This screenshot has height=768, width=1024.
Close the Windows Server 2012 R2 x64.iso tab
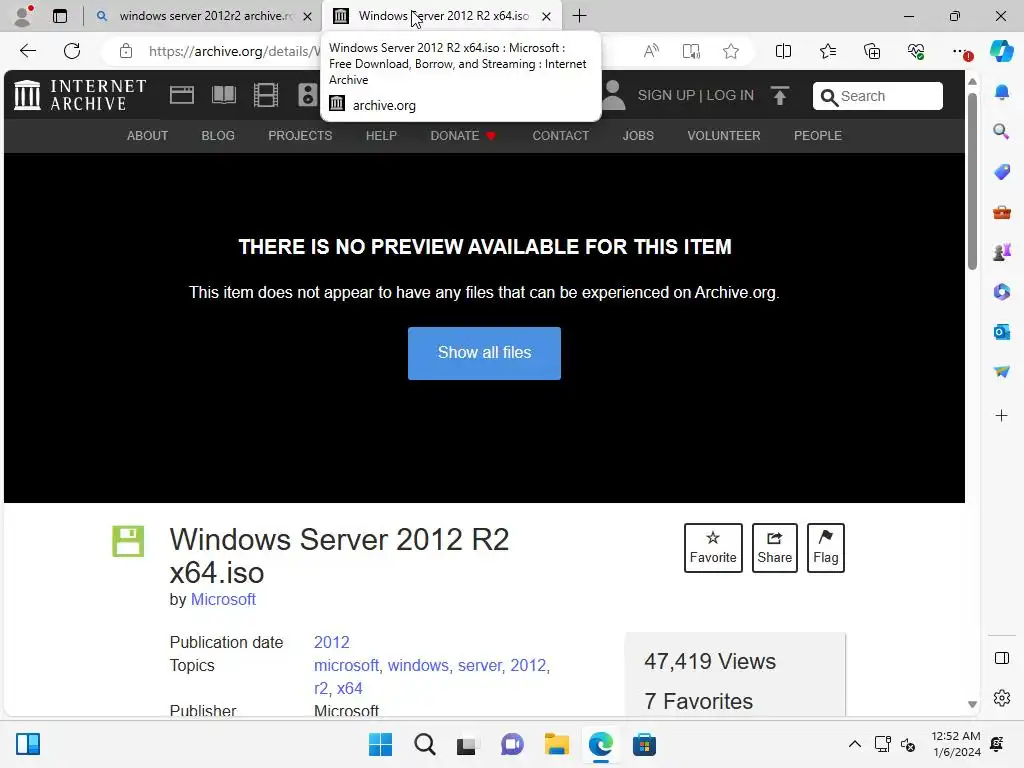[547, 16]
